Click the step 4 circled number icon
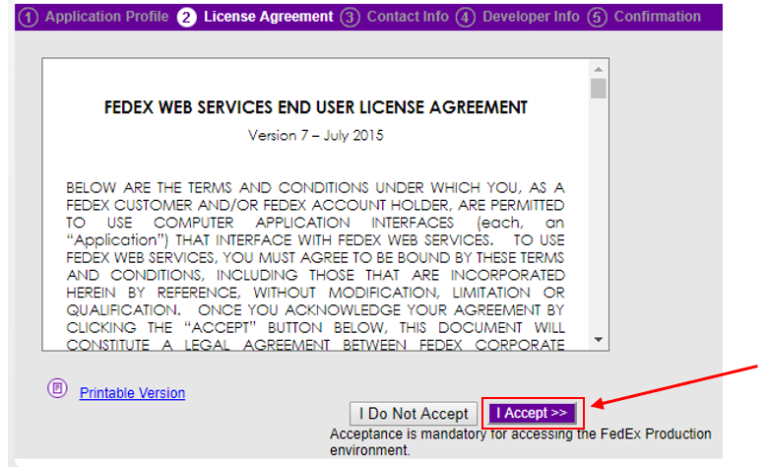This screenshot has height=467, width=768. click(466, 18)
